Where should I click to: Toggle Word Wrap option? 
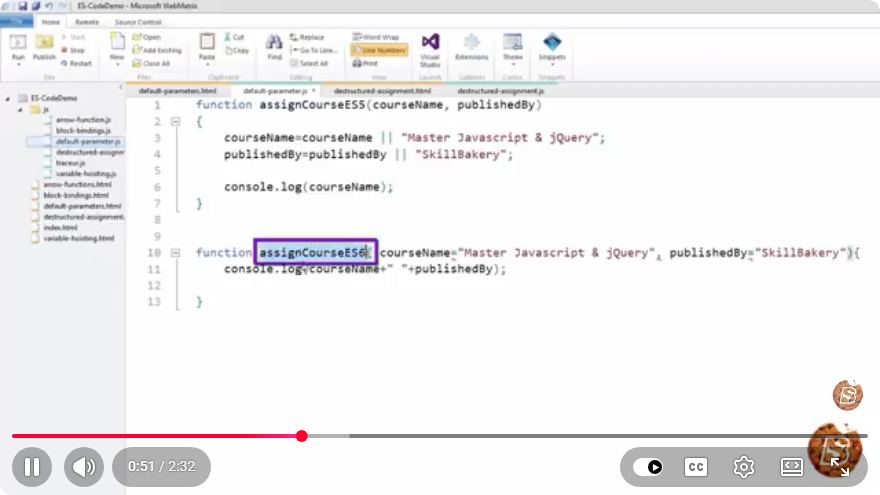tap(376, 37)
